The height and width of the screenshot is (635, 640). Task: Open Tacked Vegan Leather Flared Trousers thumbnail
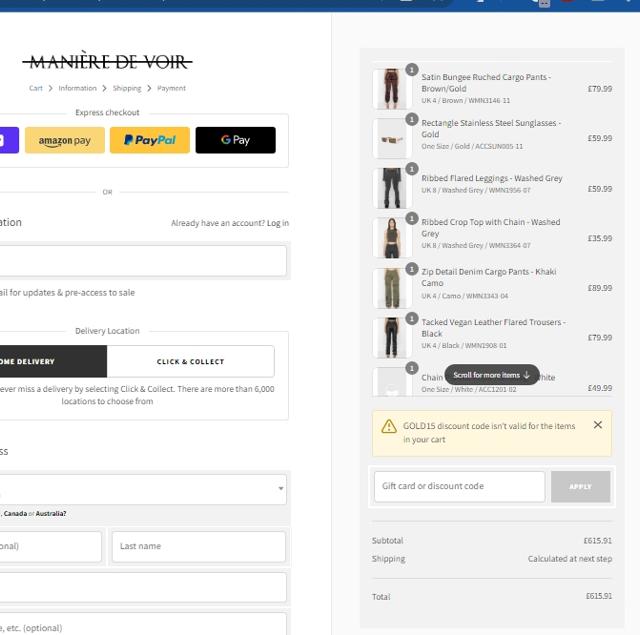[391, 337]
